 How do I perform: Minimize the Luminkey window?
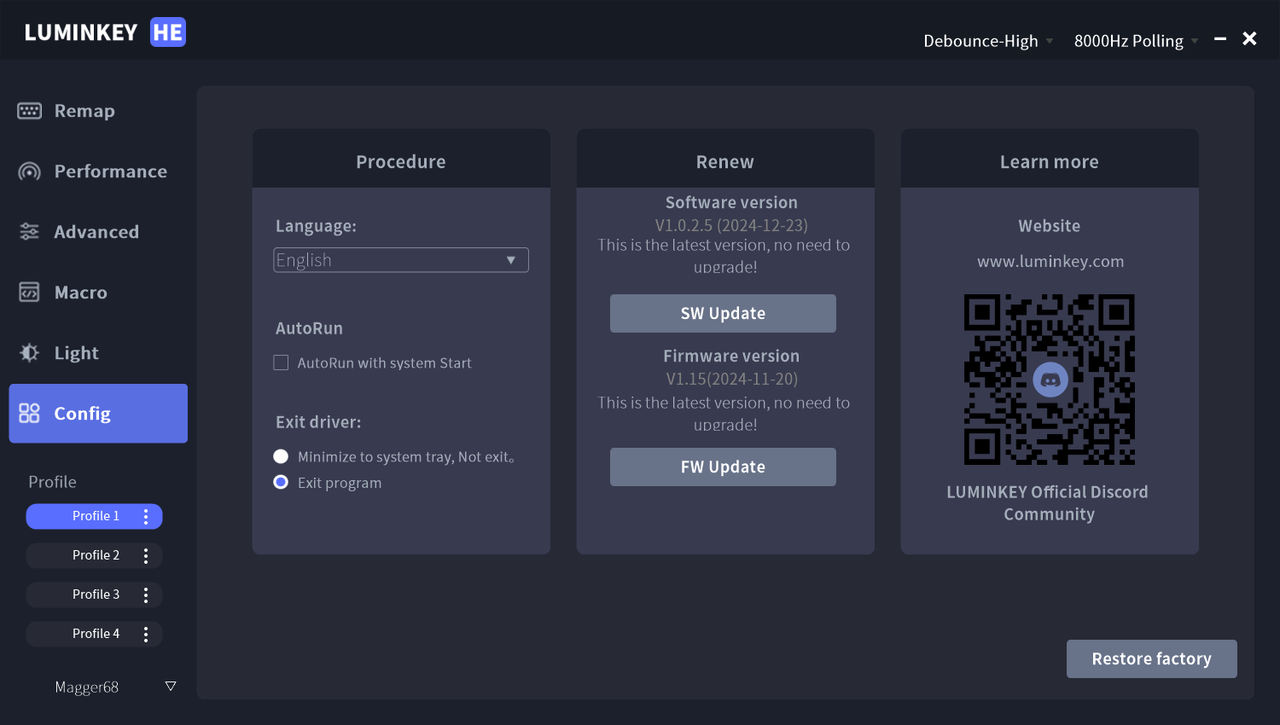click(1220, 38)
